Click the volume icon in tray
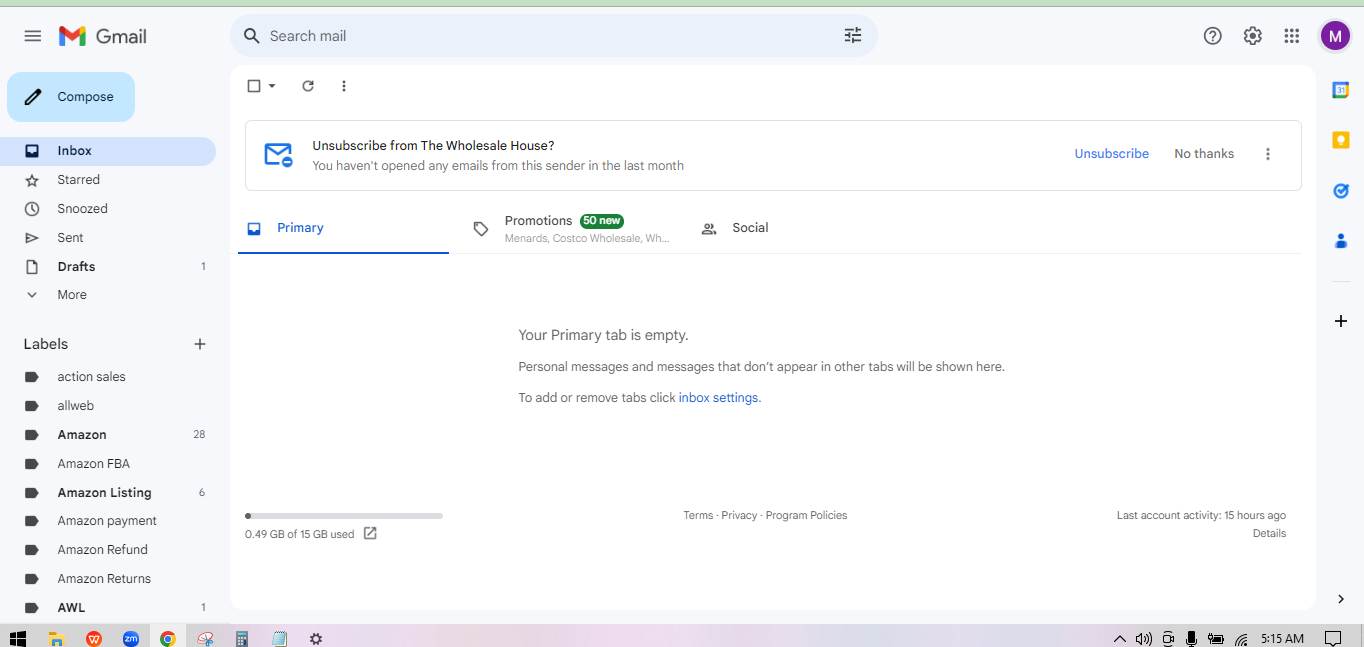 pyautogui.click(x=1143, y=638)
